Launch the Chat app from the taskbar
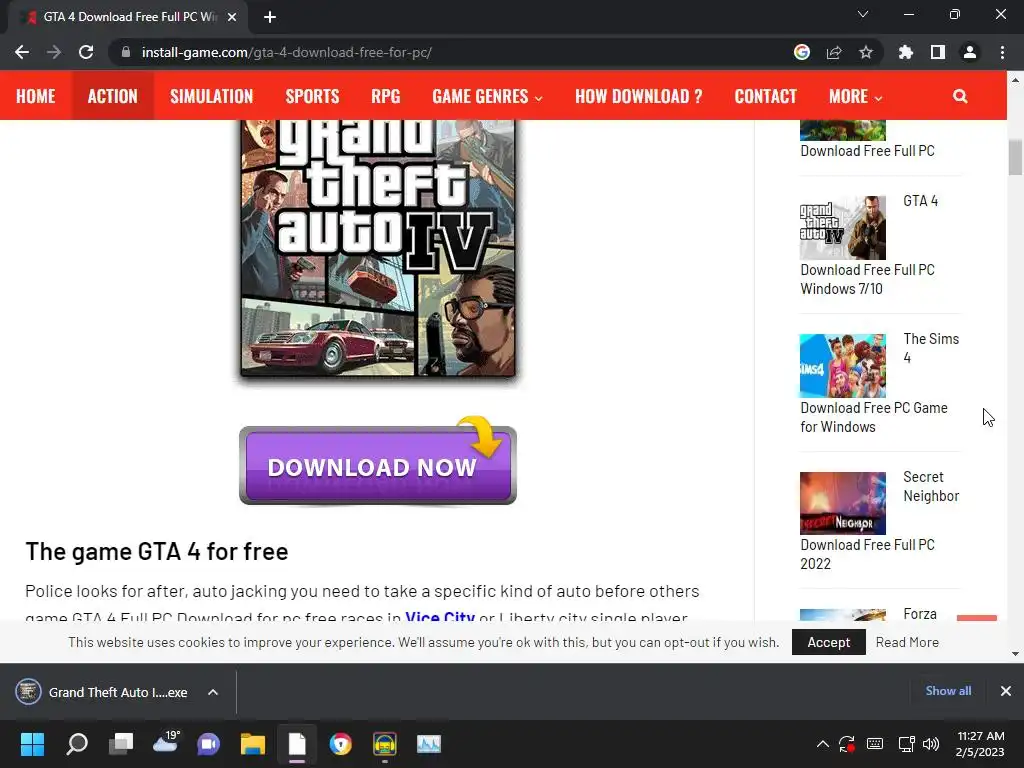Image resolution: width=1024 pixels, height=768 pixels. [x=209, y=744]
